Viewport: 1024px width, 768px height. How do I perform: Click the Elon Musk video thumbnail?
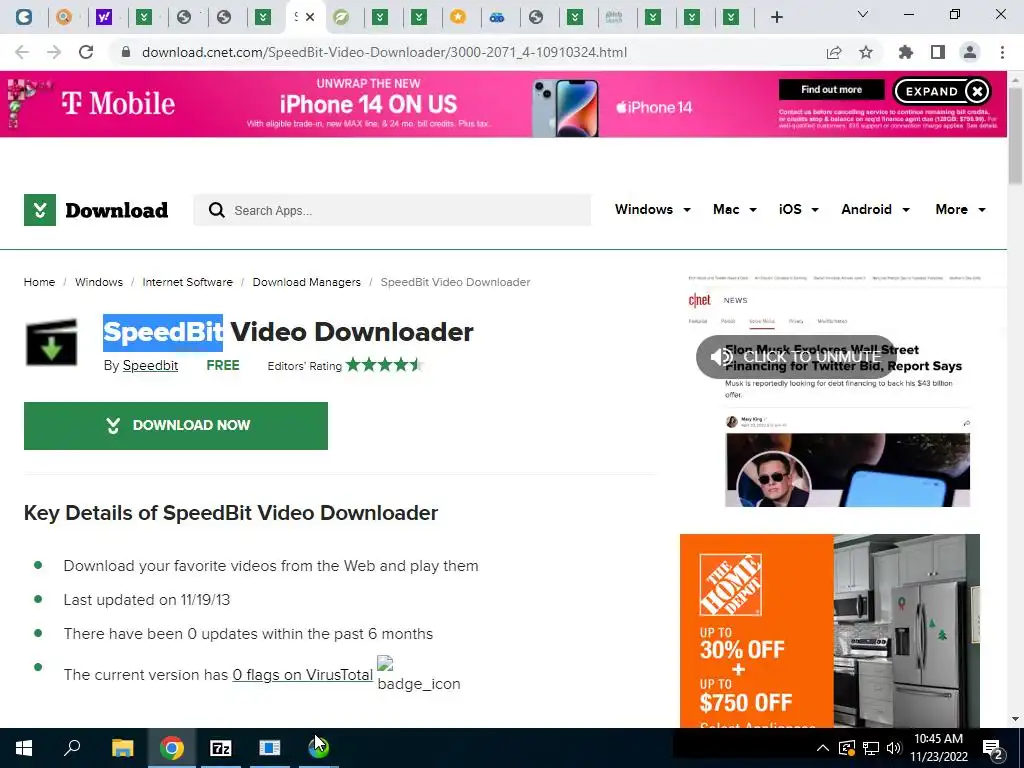[847, 470]
